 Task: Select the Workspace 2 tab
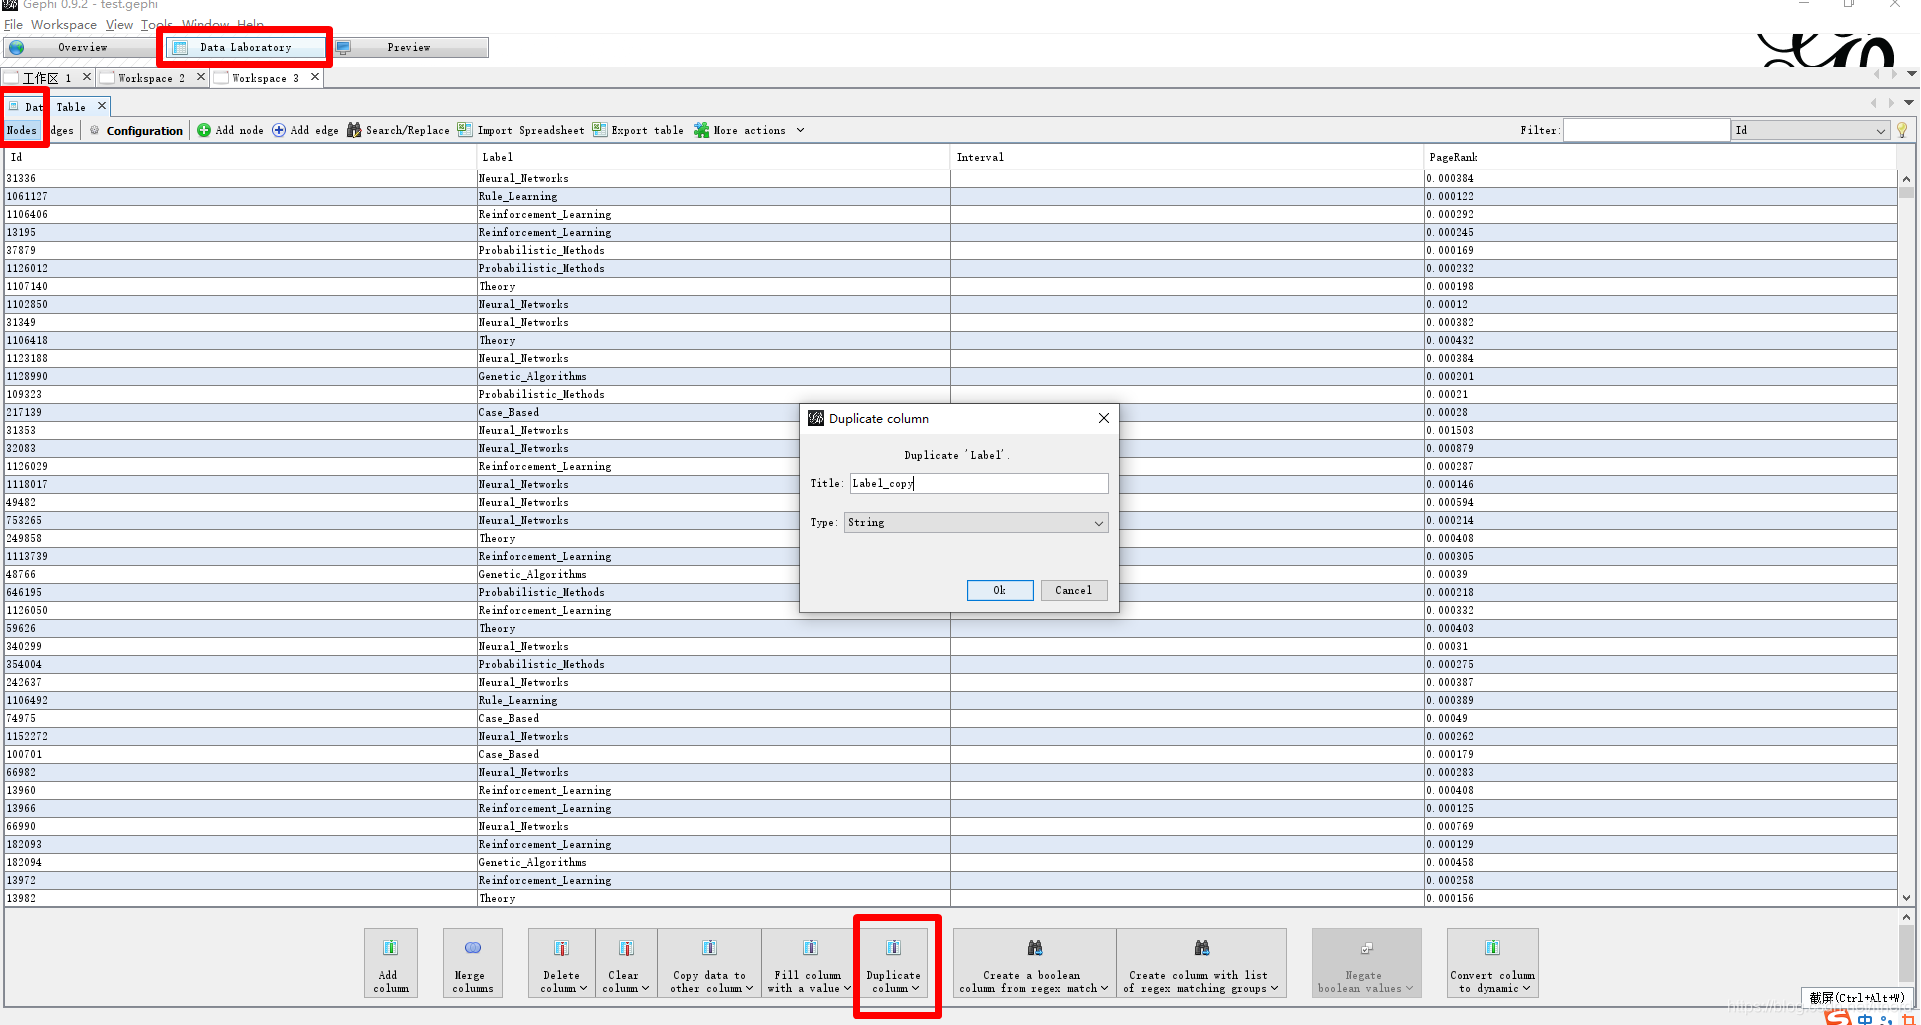click(x=150, y=78)
